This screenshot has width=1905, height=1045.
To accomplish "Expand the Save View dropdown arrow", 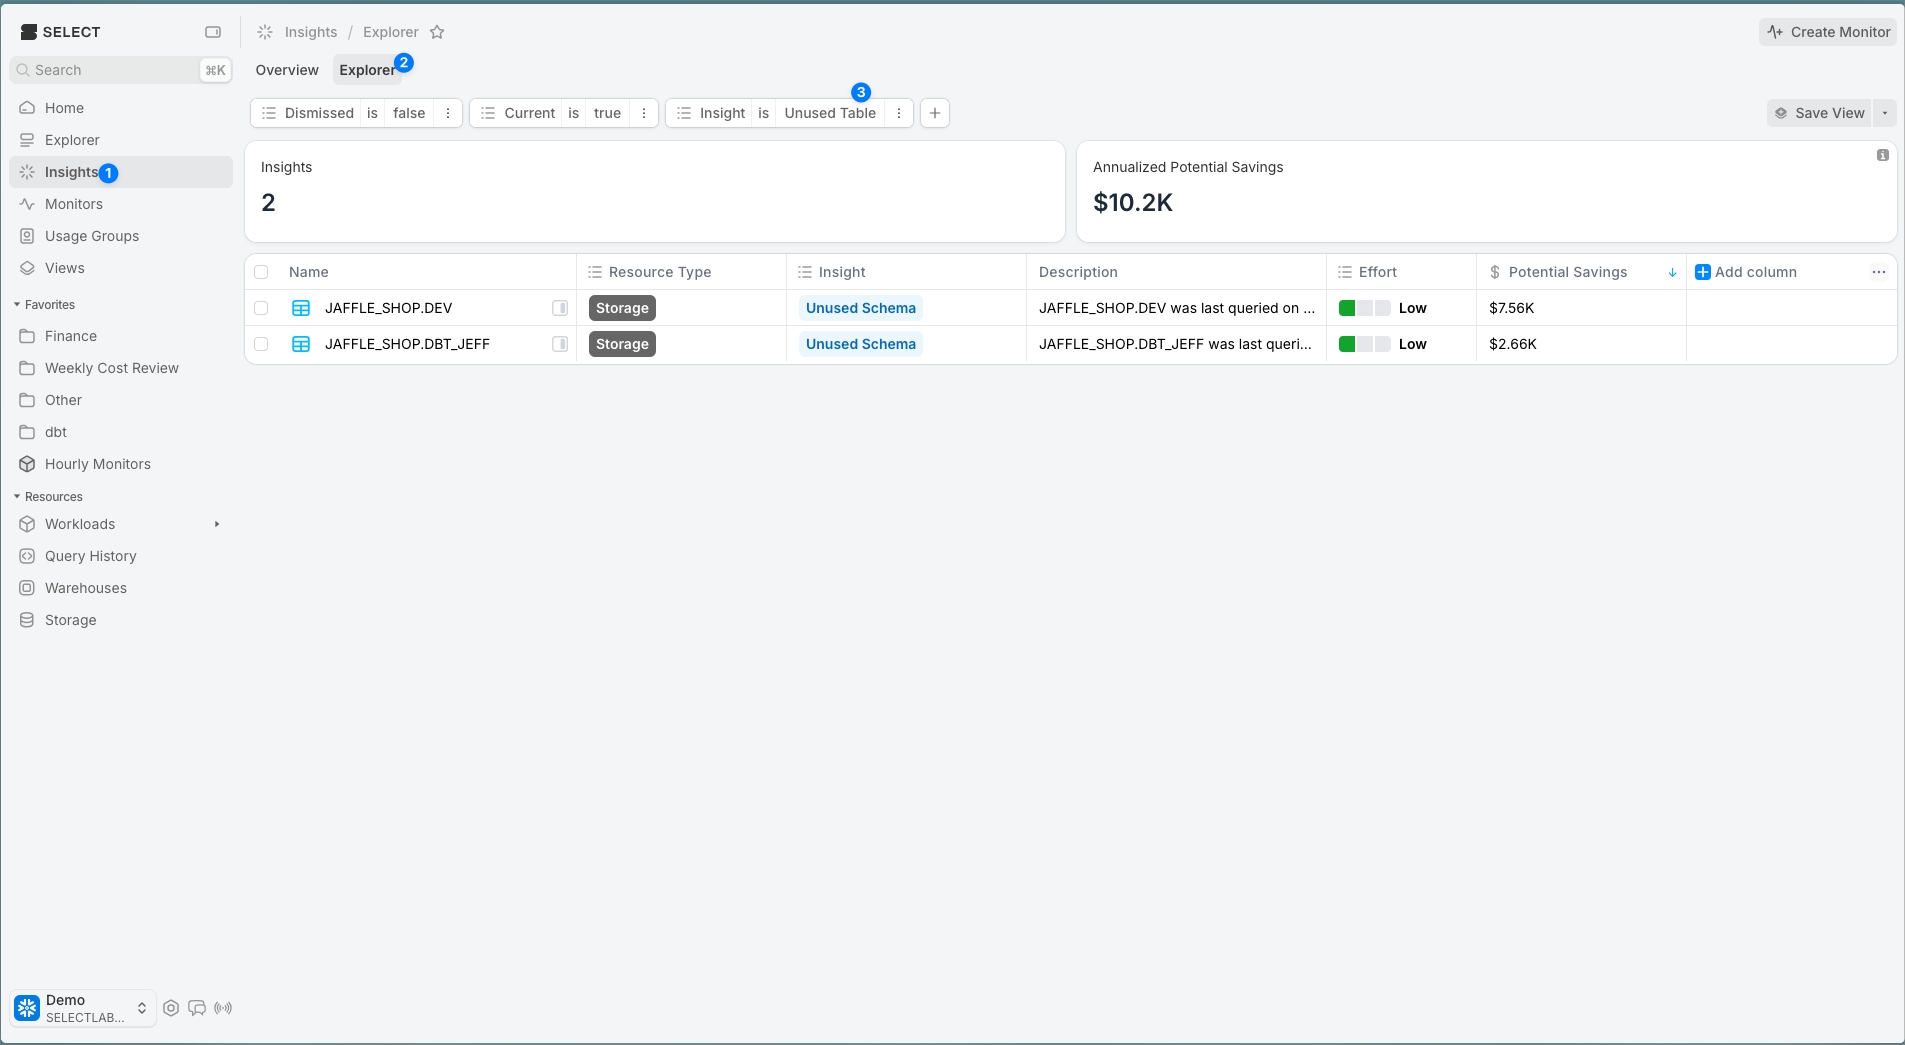I will [x=1885, y=113].
